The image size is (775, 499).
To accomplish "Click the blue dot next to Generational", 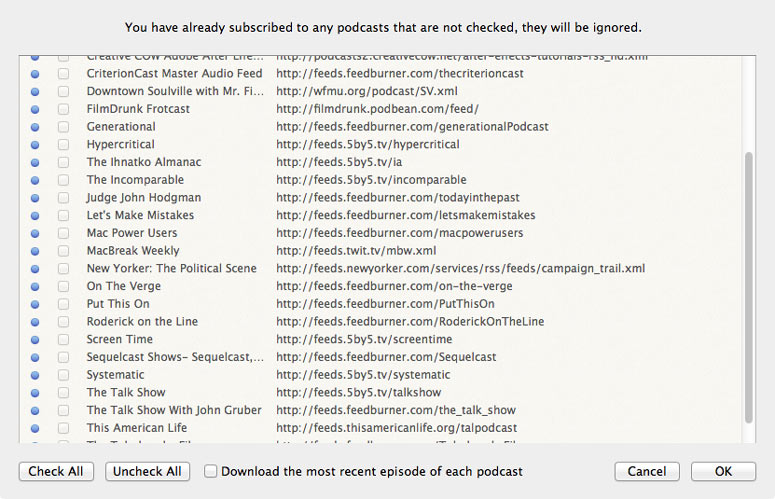I will pos(35,127).
